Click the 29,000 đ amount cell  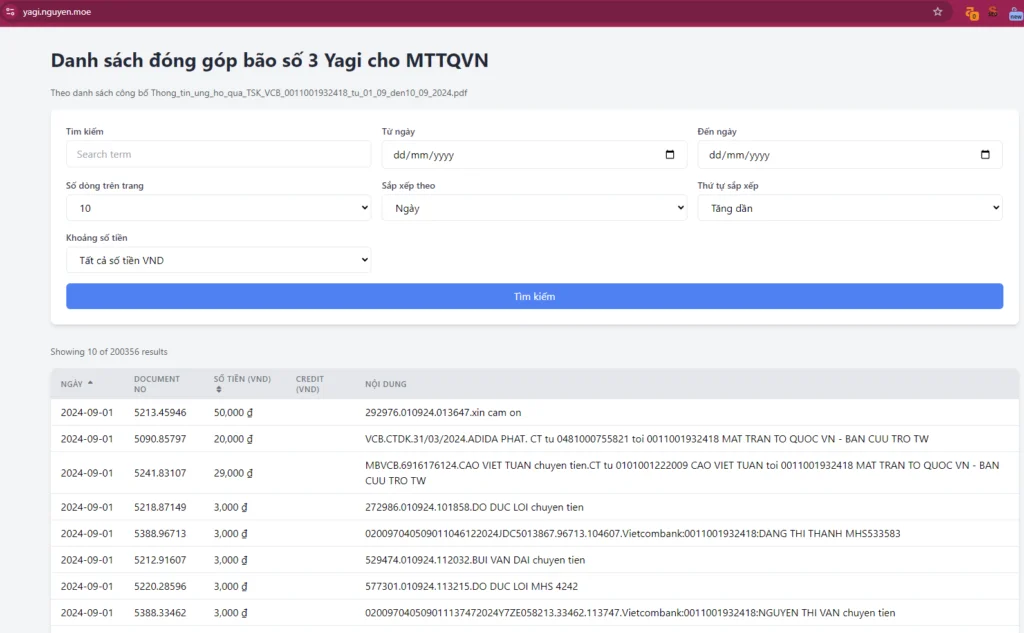[233, 473]
